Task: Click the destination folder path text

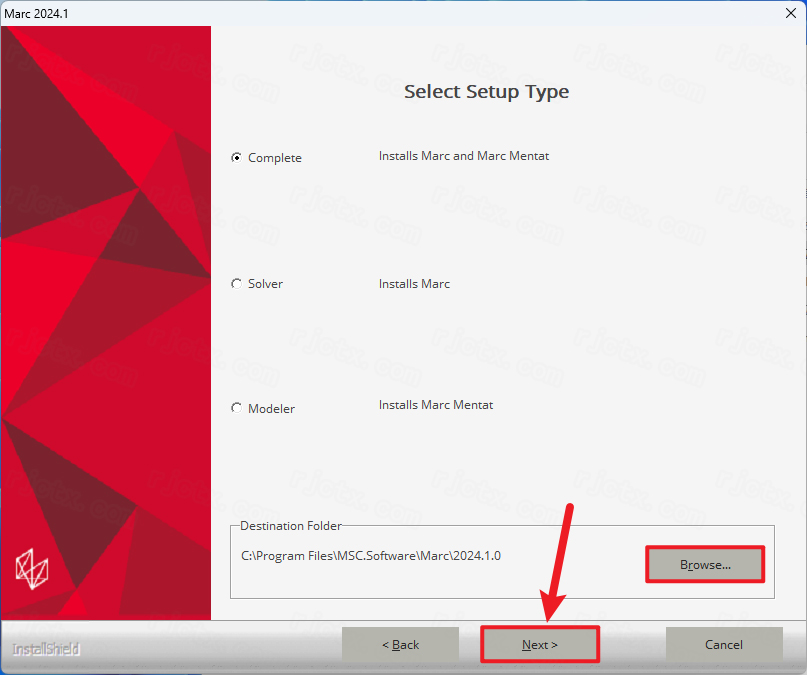Action: click(x=371, y=556)
